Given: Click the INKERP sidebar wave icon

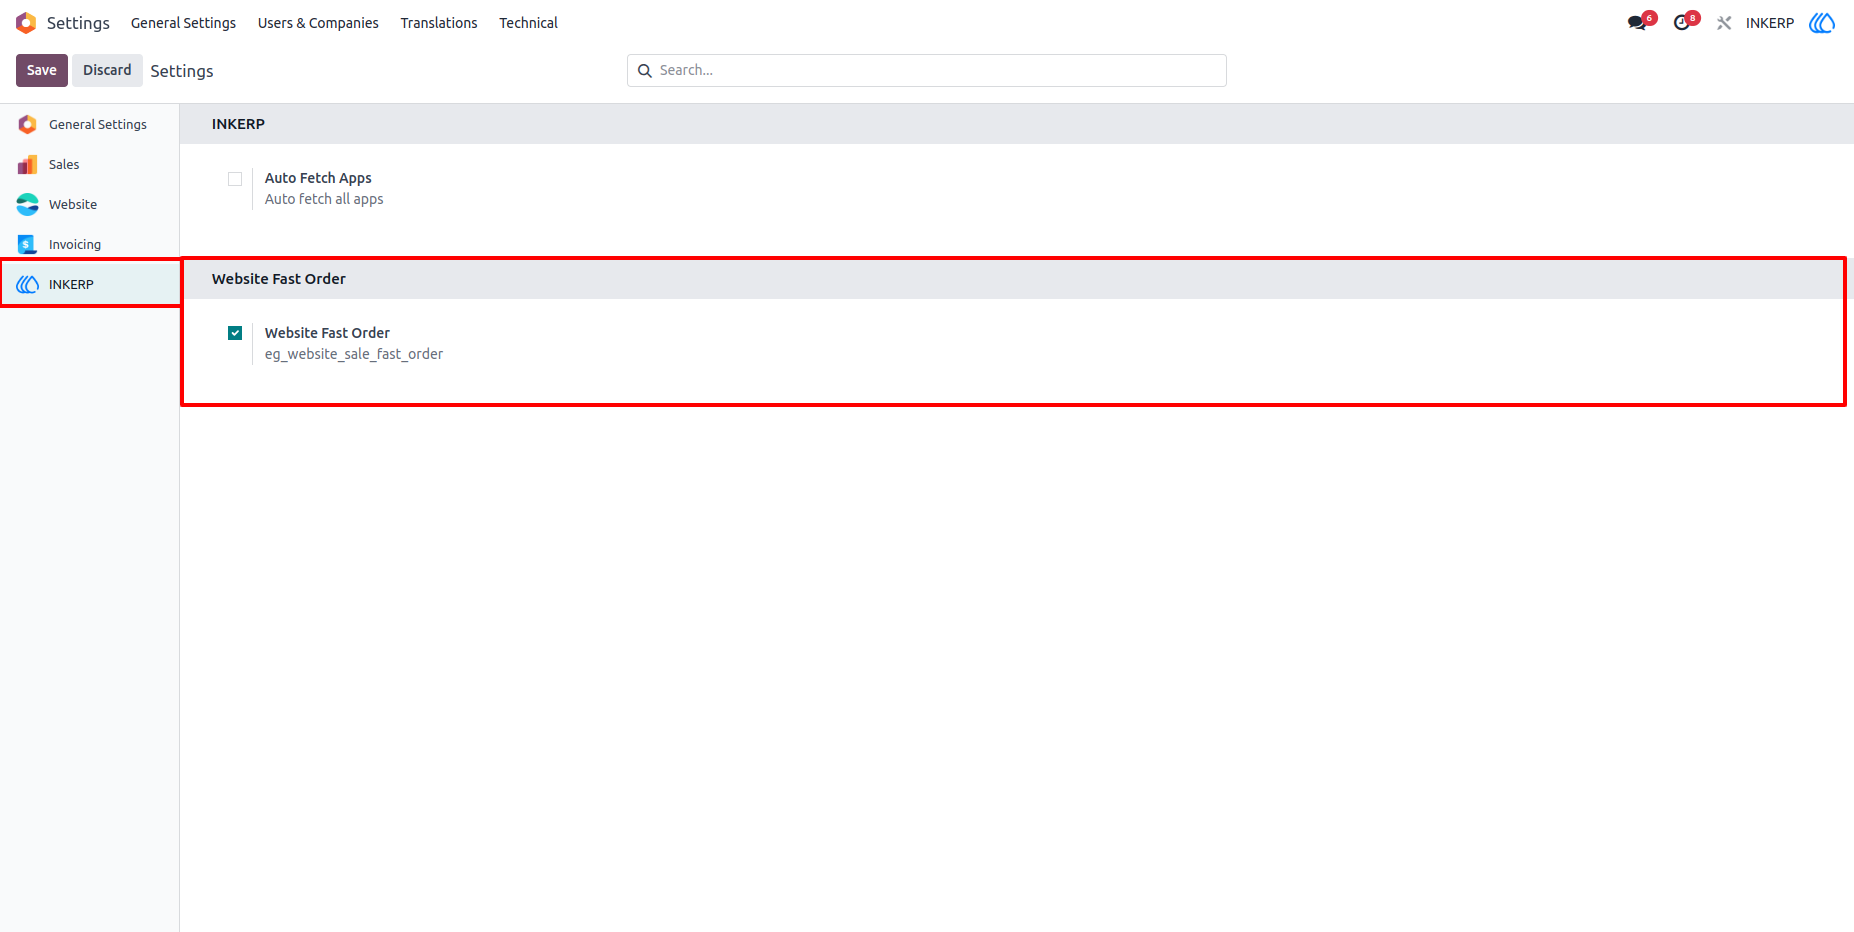Looking at the screenshot, I should [28, 284].
